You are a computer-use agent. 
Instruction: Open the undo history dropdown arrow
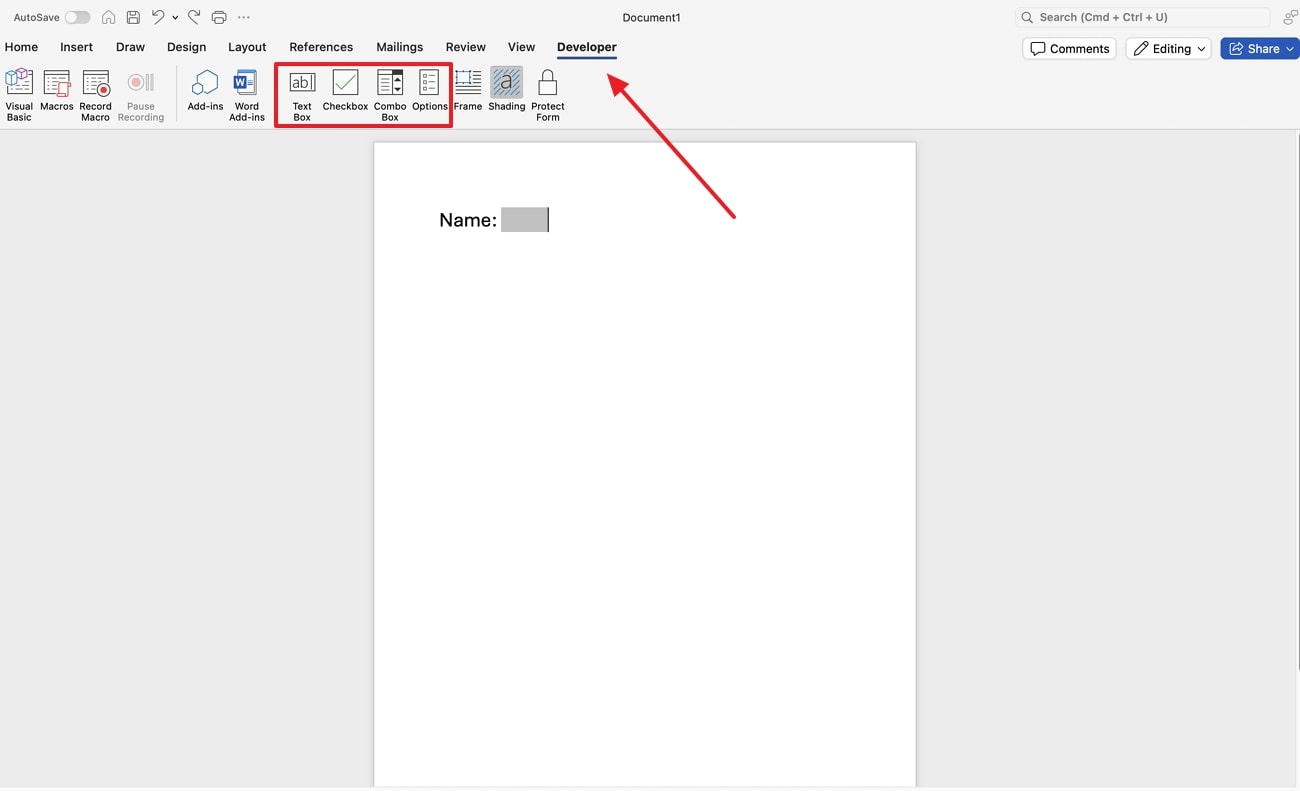[x=175, y=18]
